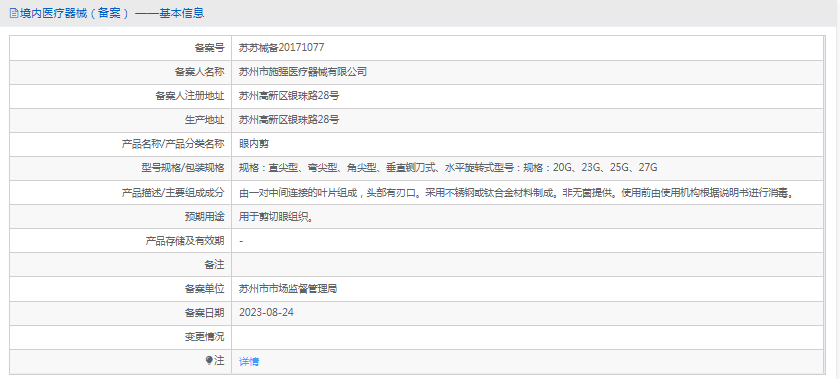
Task: Select the 变更情况 label
Action: pyautogui.click(x=204, y=337)
